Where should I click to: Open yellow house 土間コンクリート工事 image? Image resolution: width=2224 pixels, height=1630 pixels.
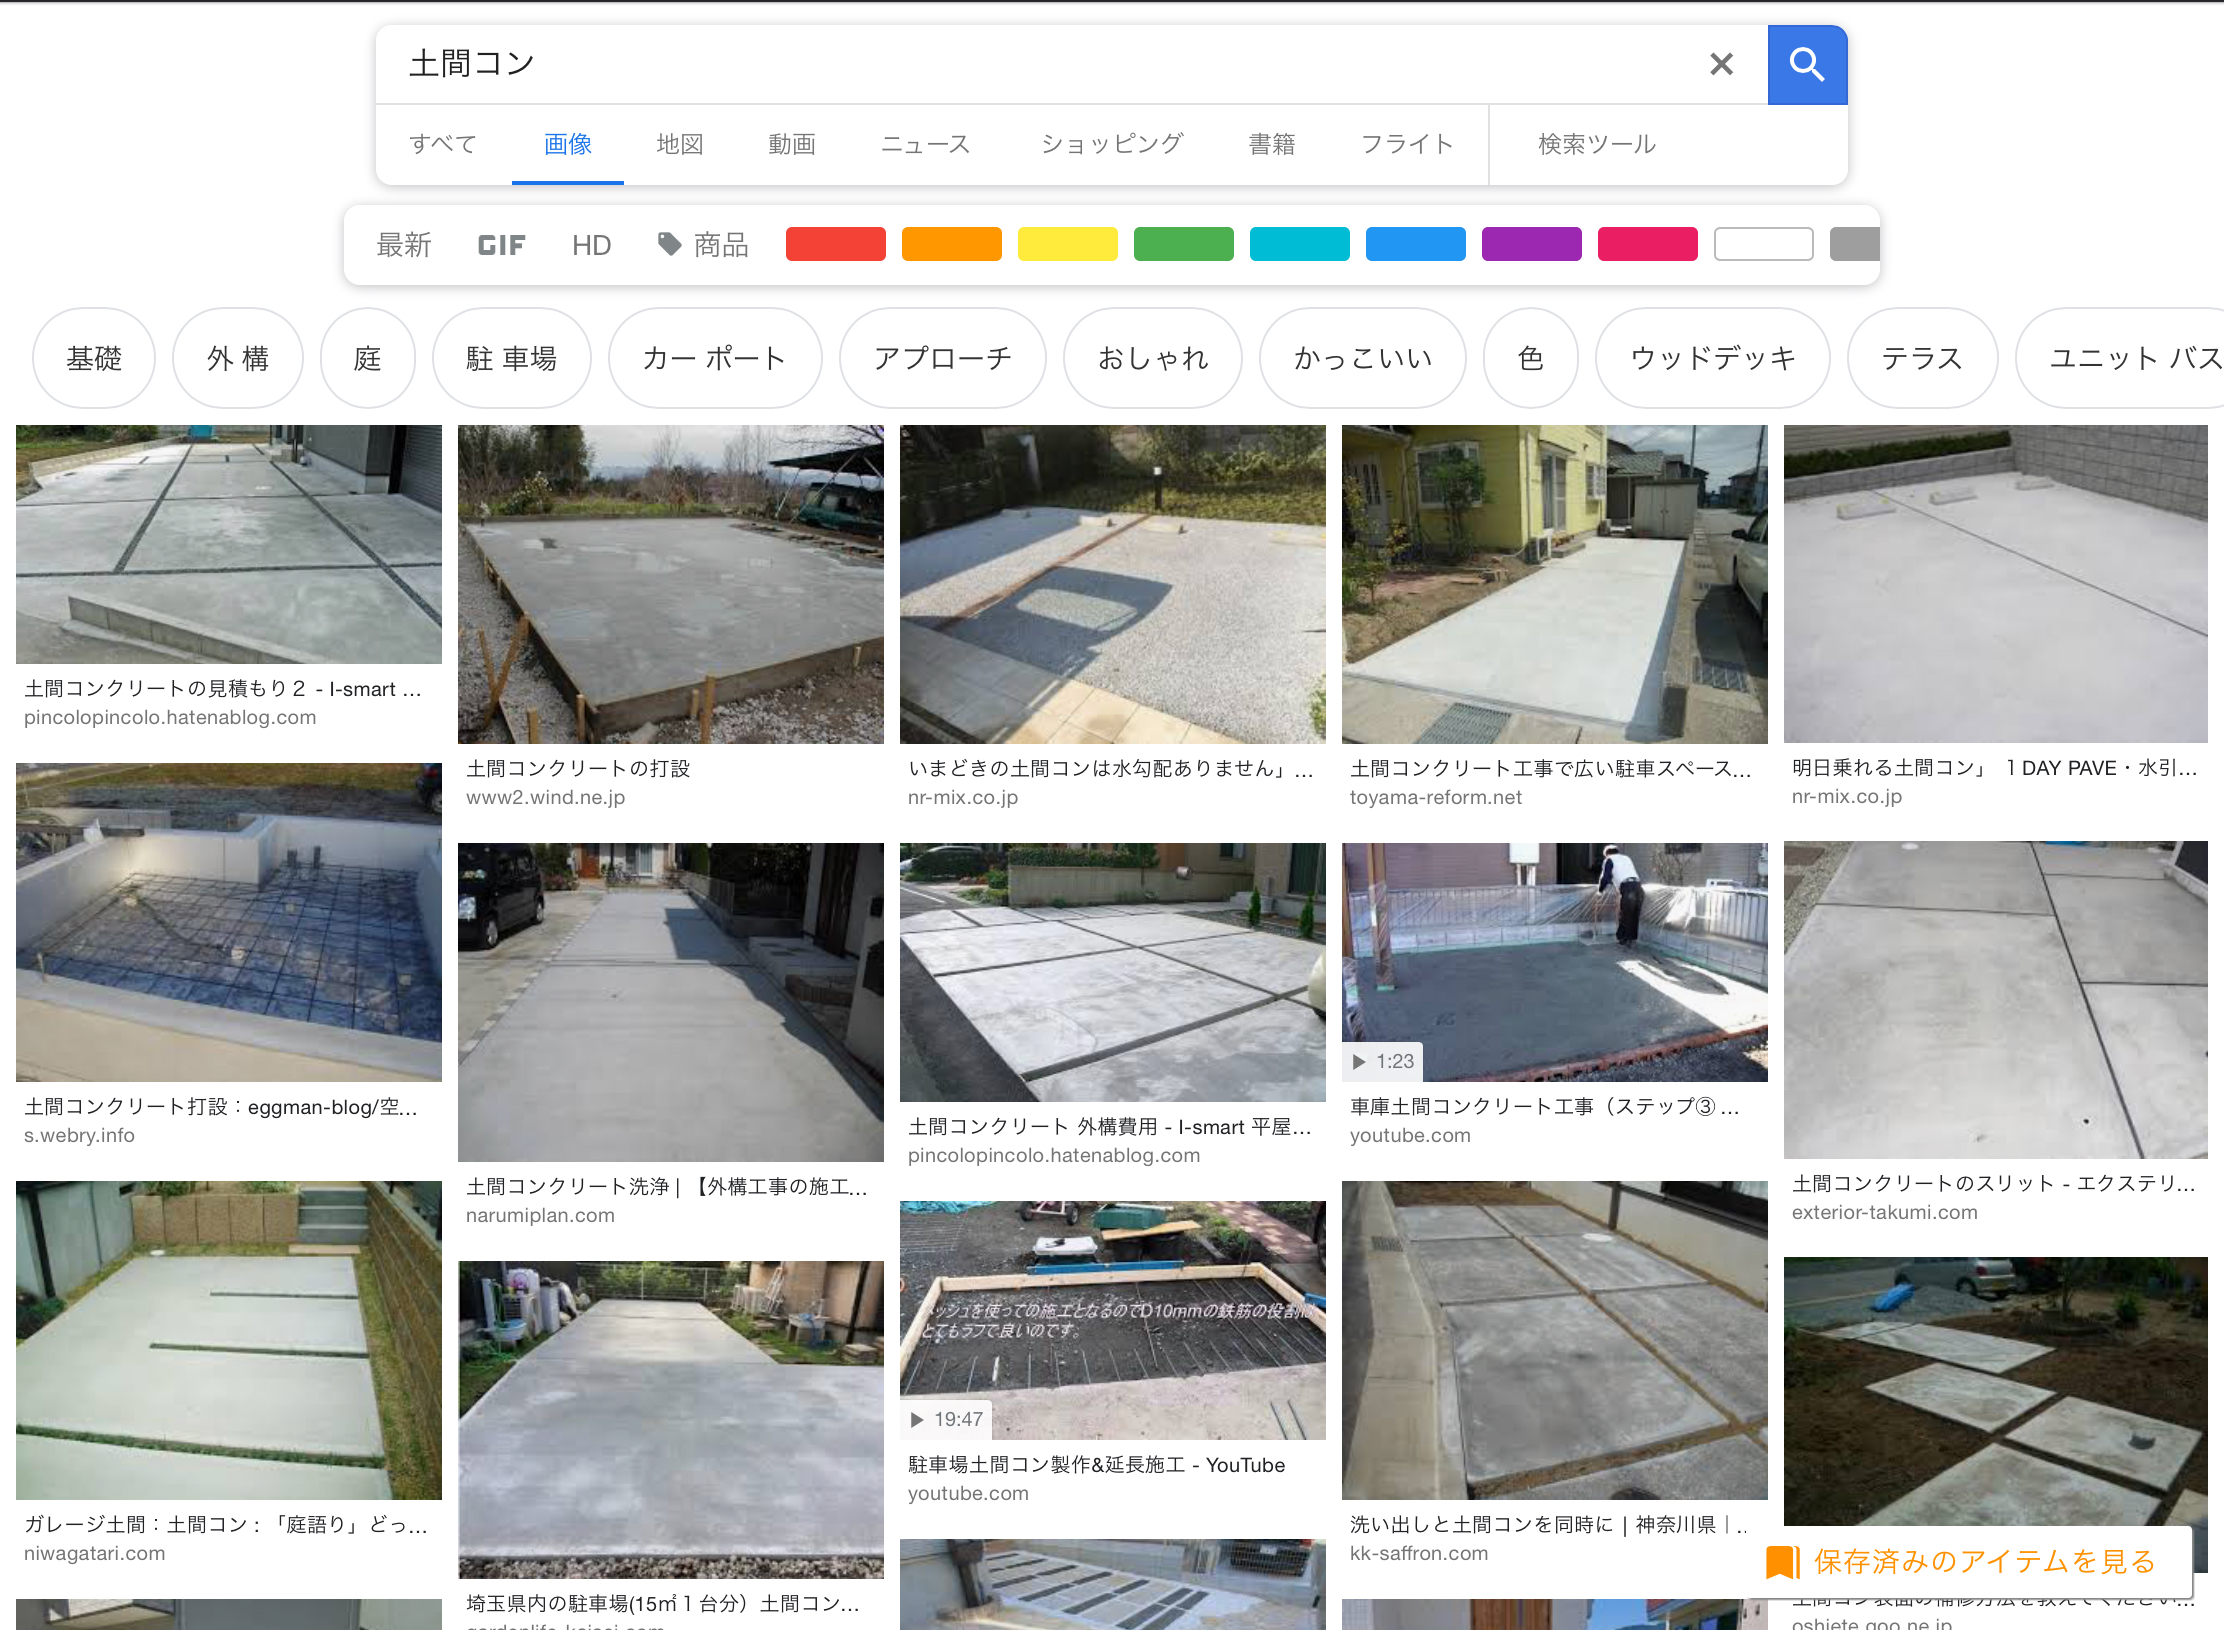point(1555,584)
